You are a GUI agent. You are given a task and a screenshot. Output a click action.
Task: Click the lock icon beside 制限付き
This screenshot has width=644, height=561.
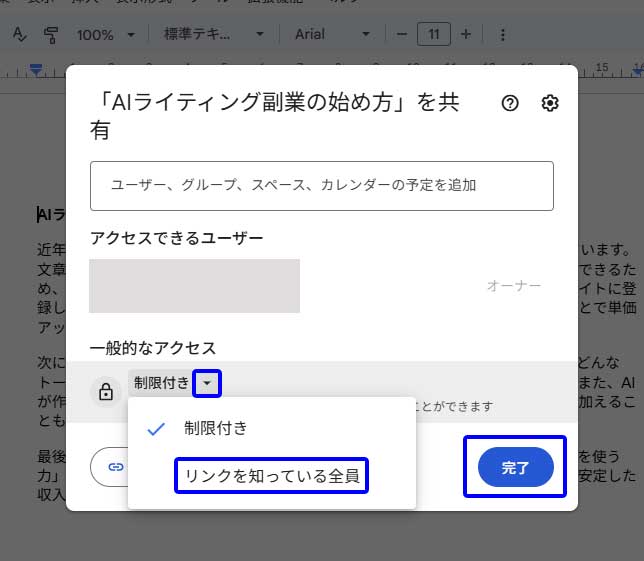click(105, 391)
